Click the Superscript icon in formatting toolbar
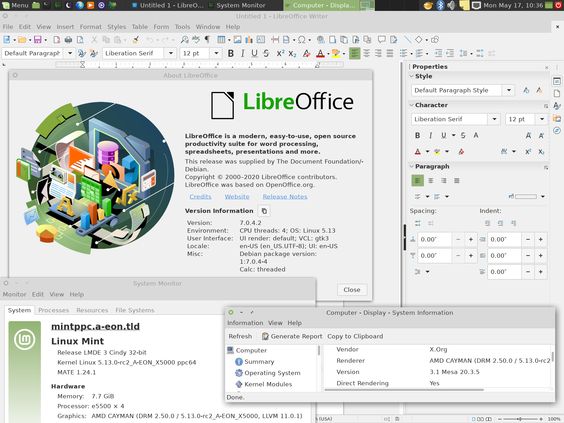The height and width of the screenshot is (423, 564). tap(280, 53)
